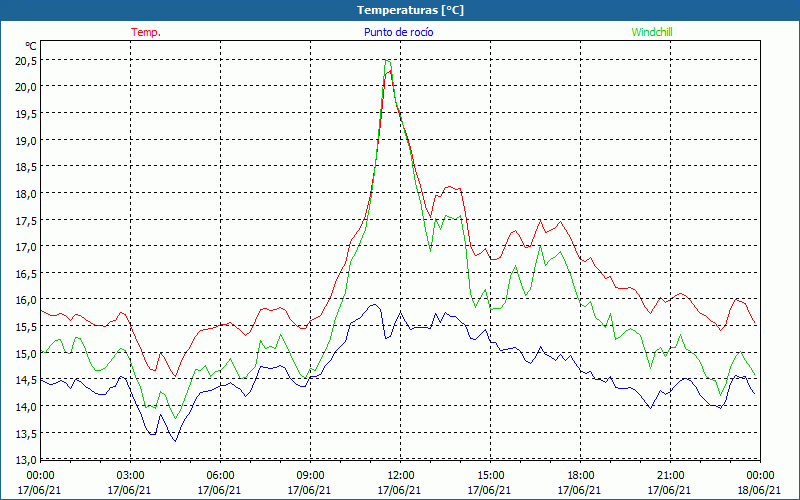
Task: Click the '20,0' y-axis value
Action: 26,87
